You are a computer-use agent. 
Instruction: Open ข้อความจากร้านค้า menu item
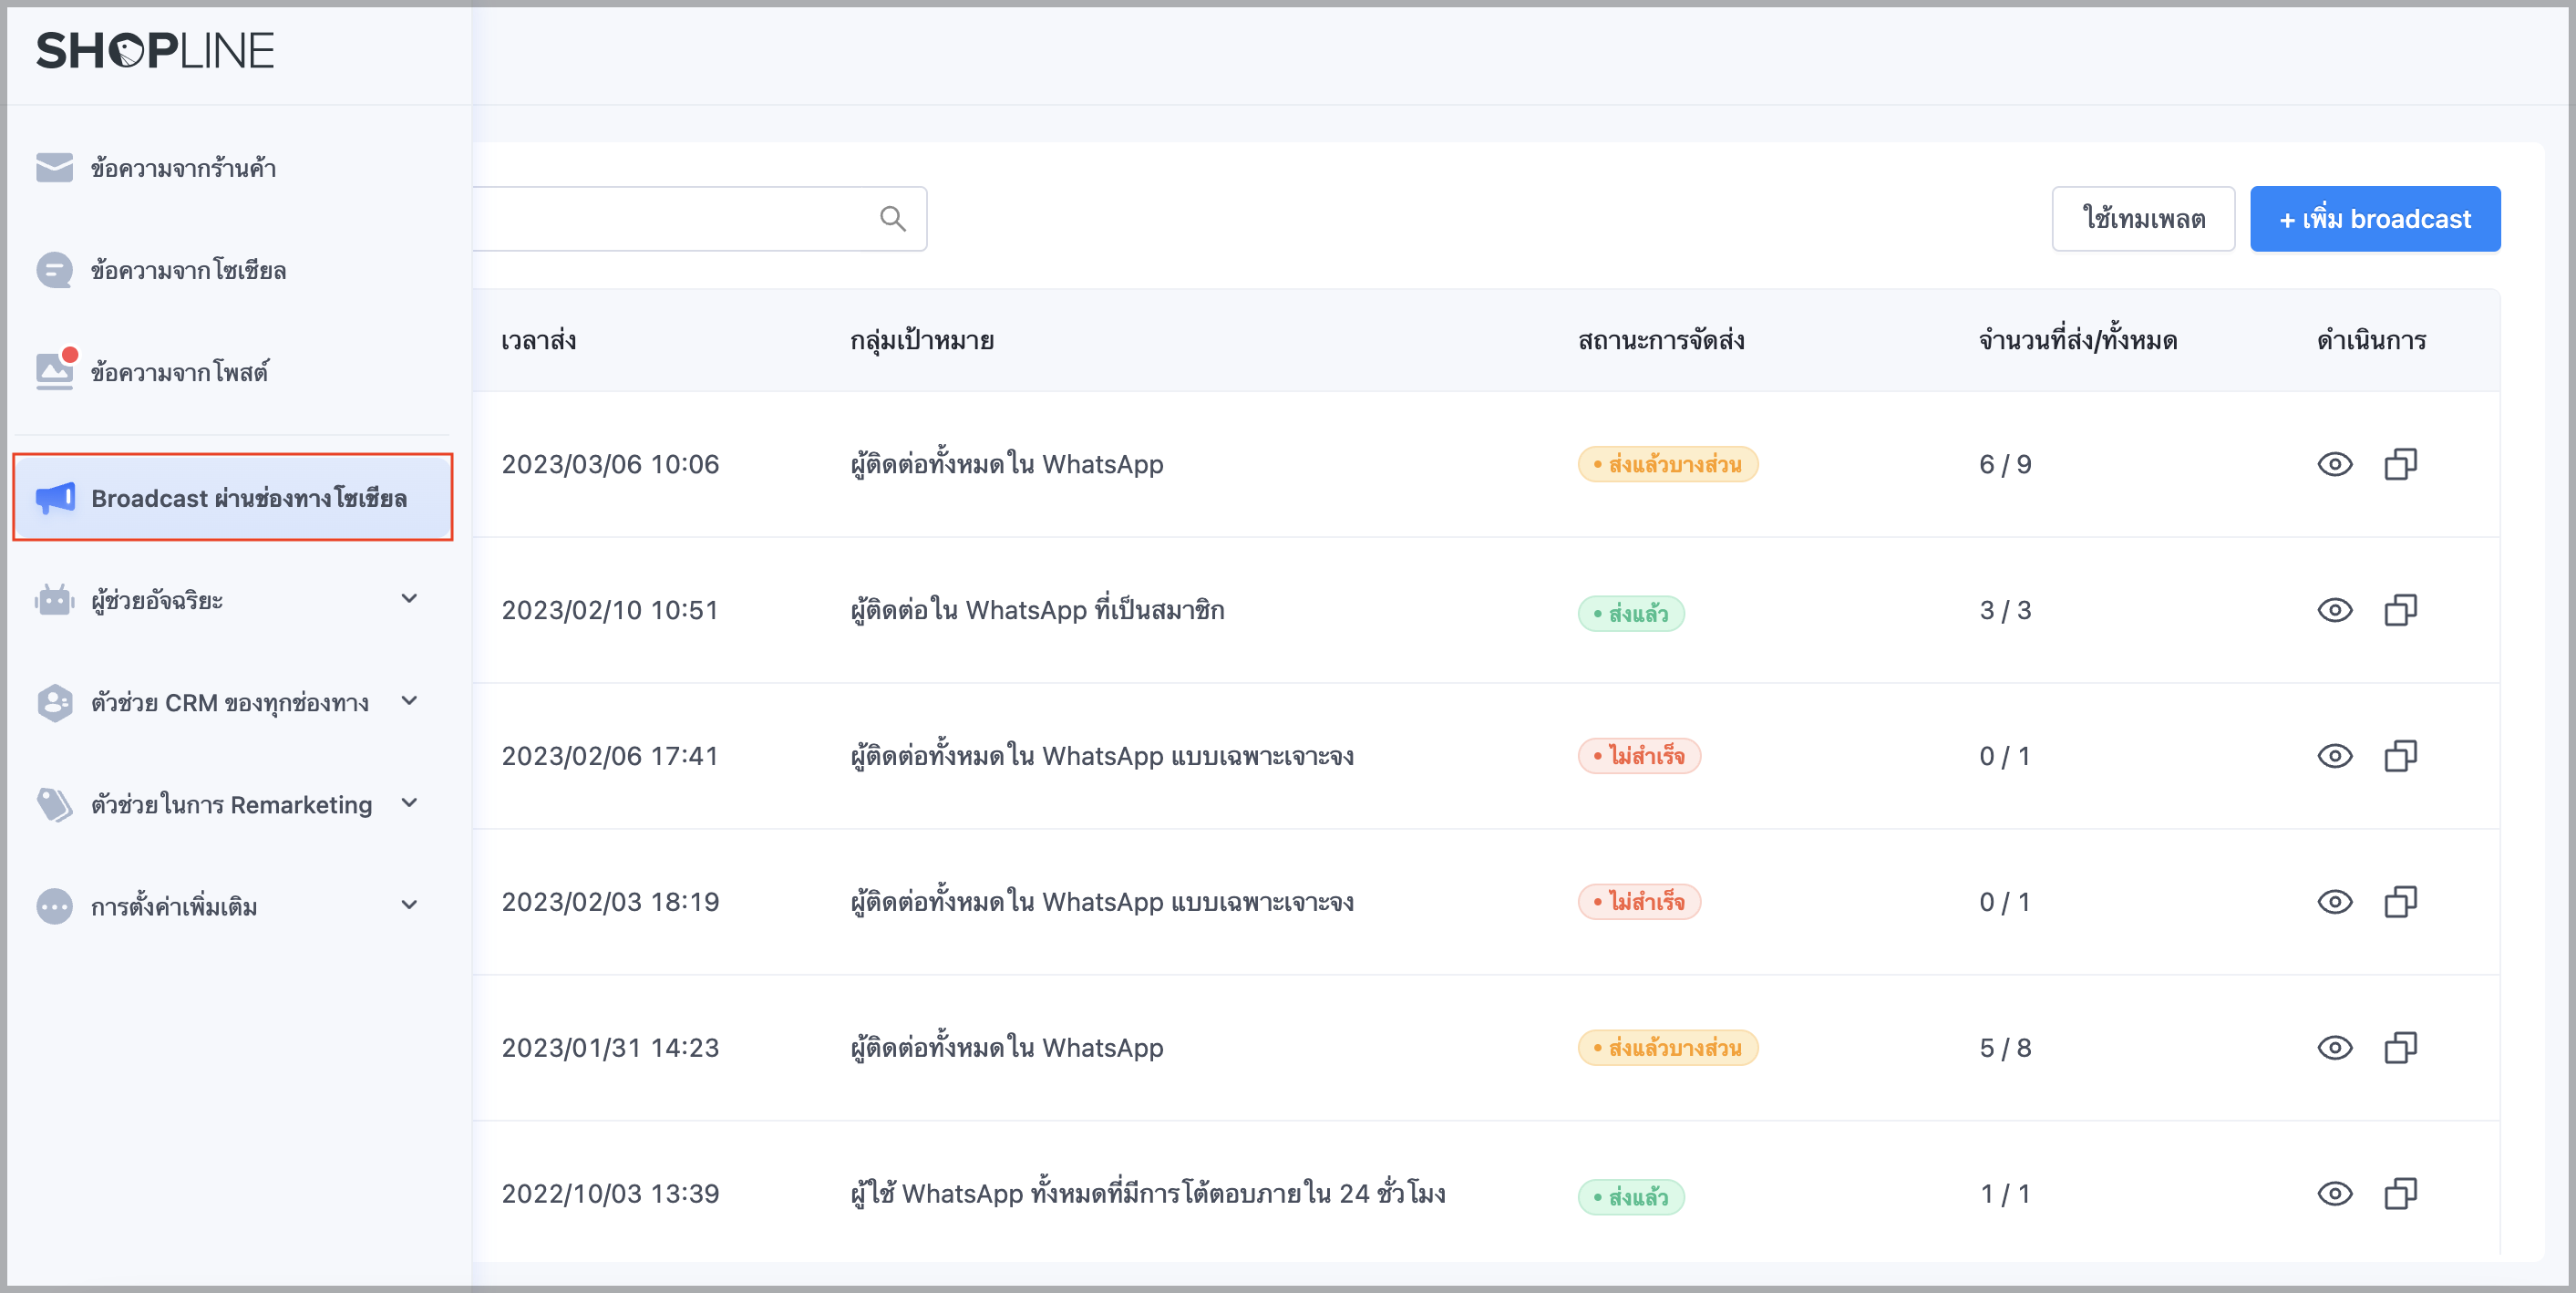pyautogui.click(x=232, y=168)
